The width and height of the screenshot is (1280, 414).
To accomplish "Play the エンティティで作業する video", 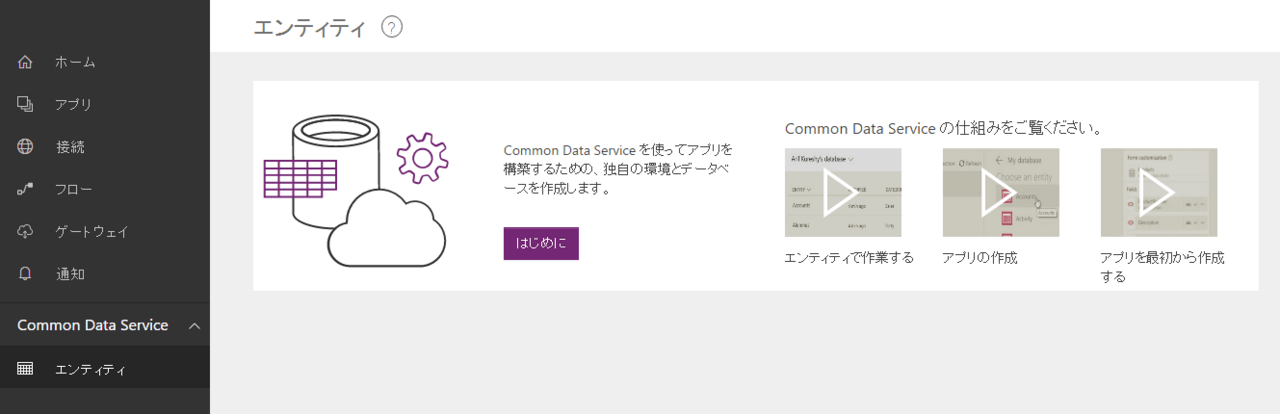I will pyautogui.click(x=842, y=192).
